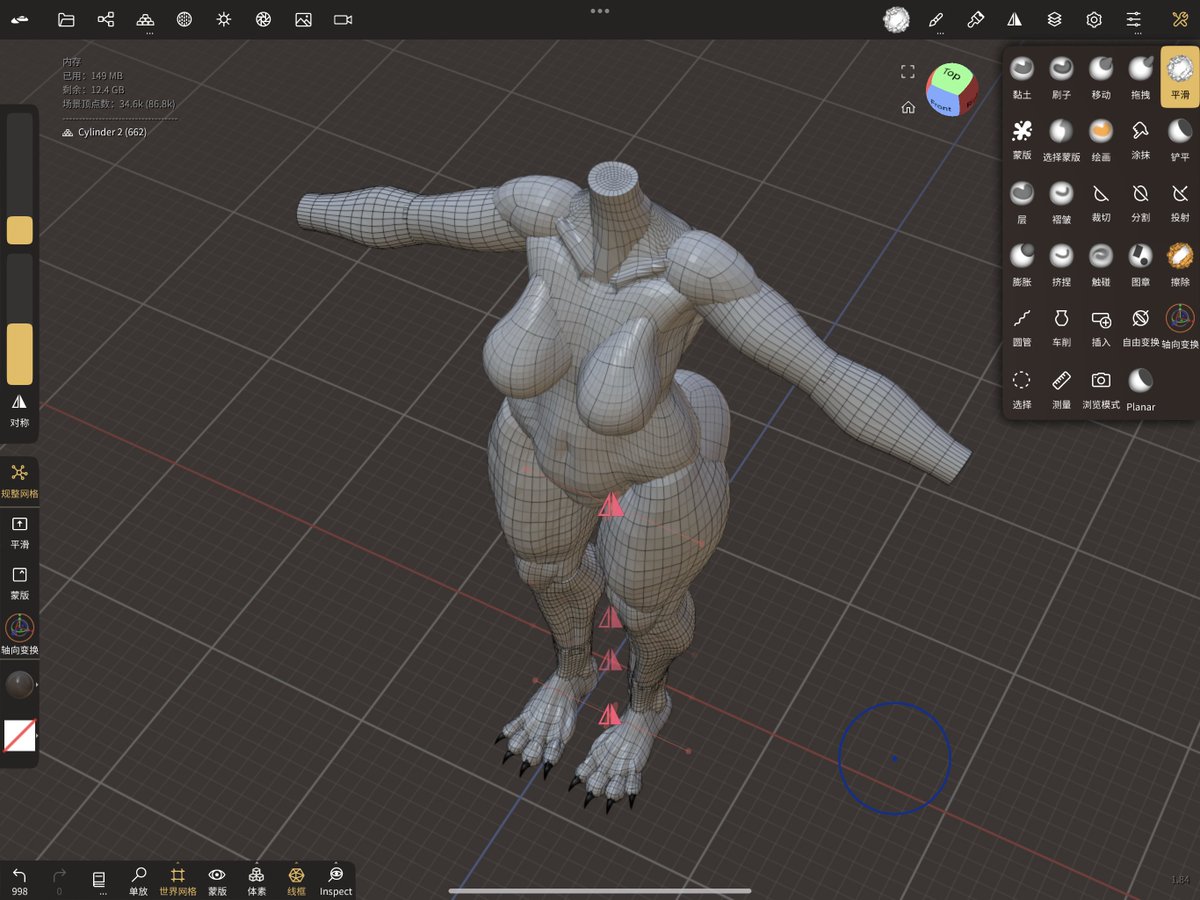Open the files menu folder icon
The width and height of the screenshot is (1200, 900).
(x=66, y=19)
